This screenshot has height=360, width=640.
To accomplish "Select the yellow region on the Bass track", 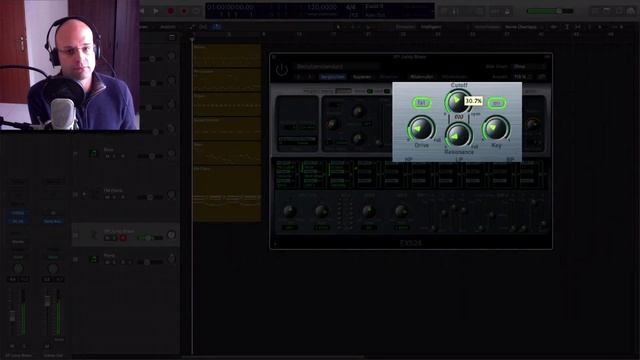I will pos(227,153).
